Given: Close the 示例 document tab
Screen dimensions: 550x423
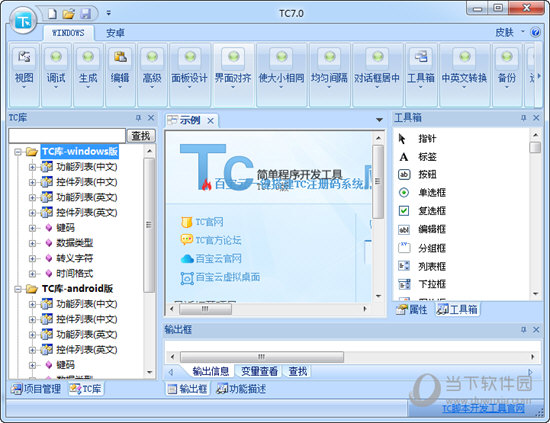Looking at the screenshot, I should coord(210,121).
